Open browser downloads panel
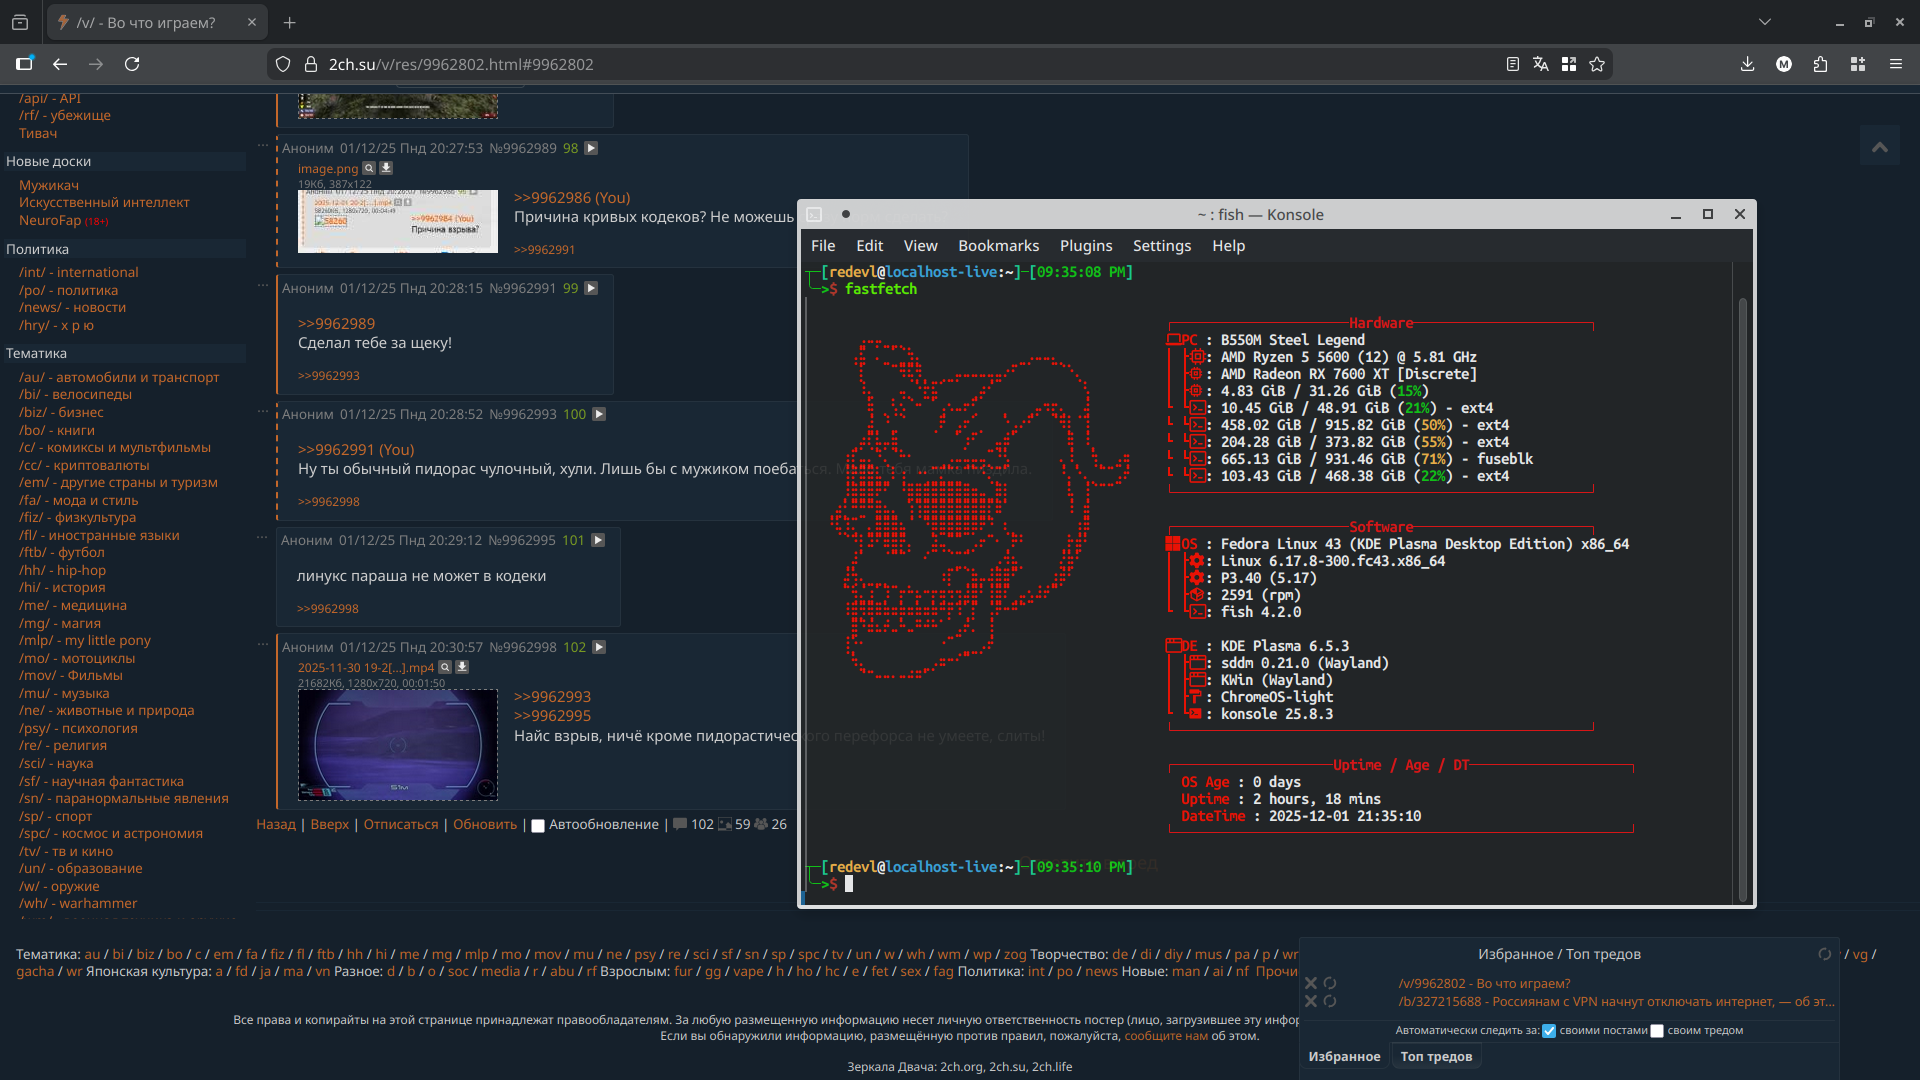Image resolution: width=1920 pixels, height=1080 pixels. point(1747,64)
